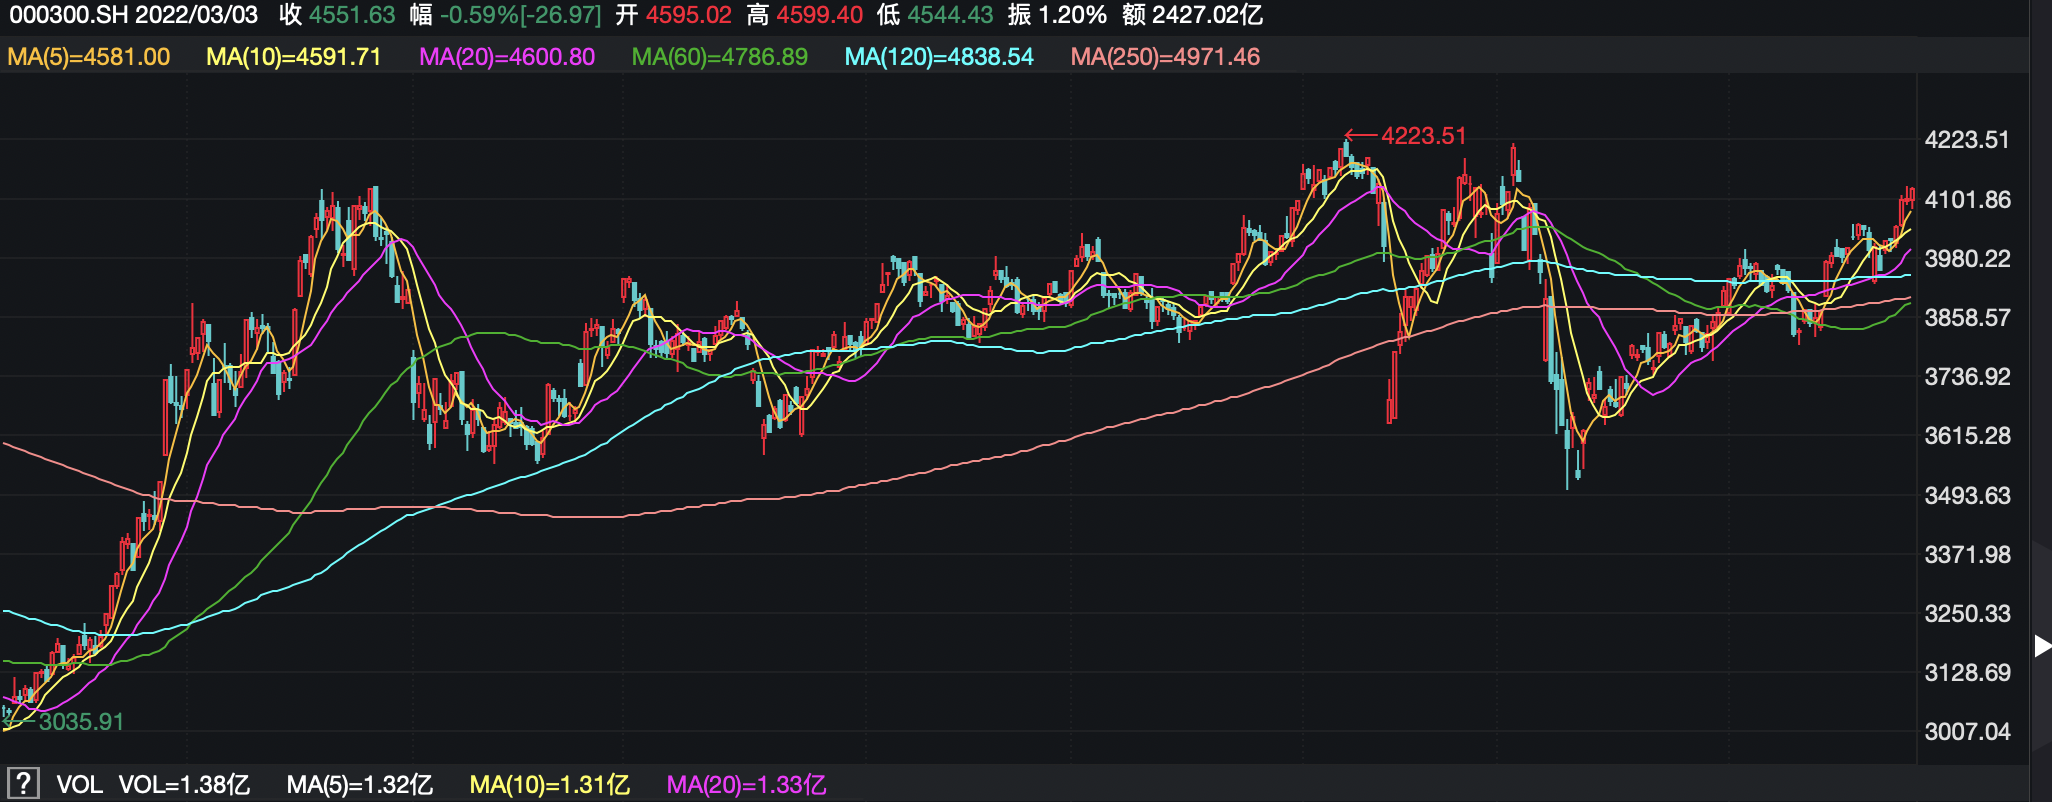
Task: Expand the side panel with the white arrow
Action: (2042, 646)
